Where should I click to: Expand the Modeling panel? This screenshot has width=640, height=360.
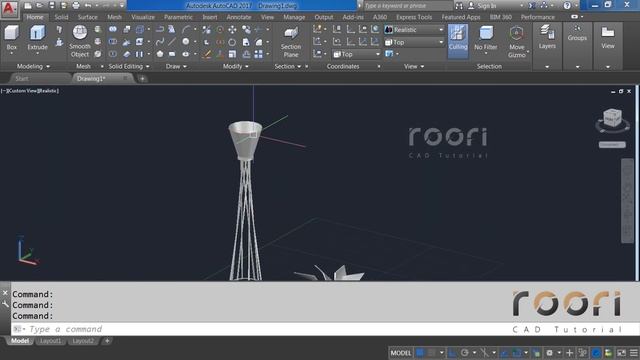pyautogui.click(x=33, y=66)
